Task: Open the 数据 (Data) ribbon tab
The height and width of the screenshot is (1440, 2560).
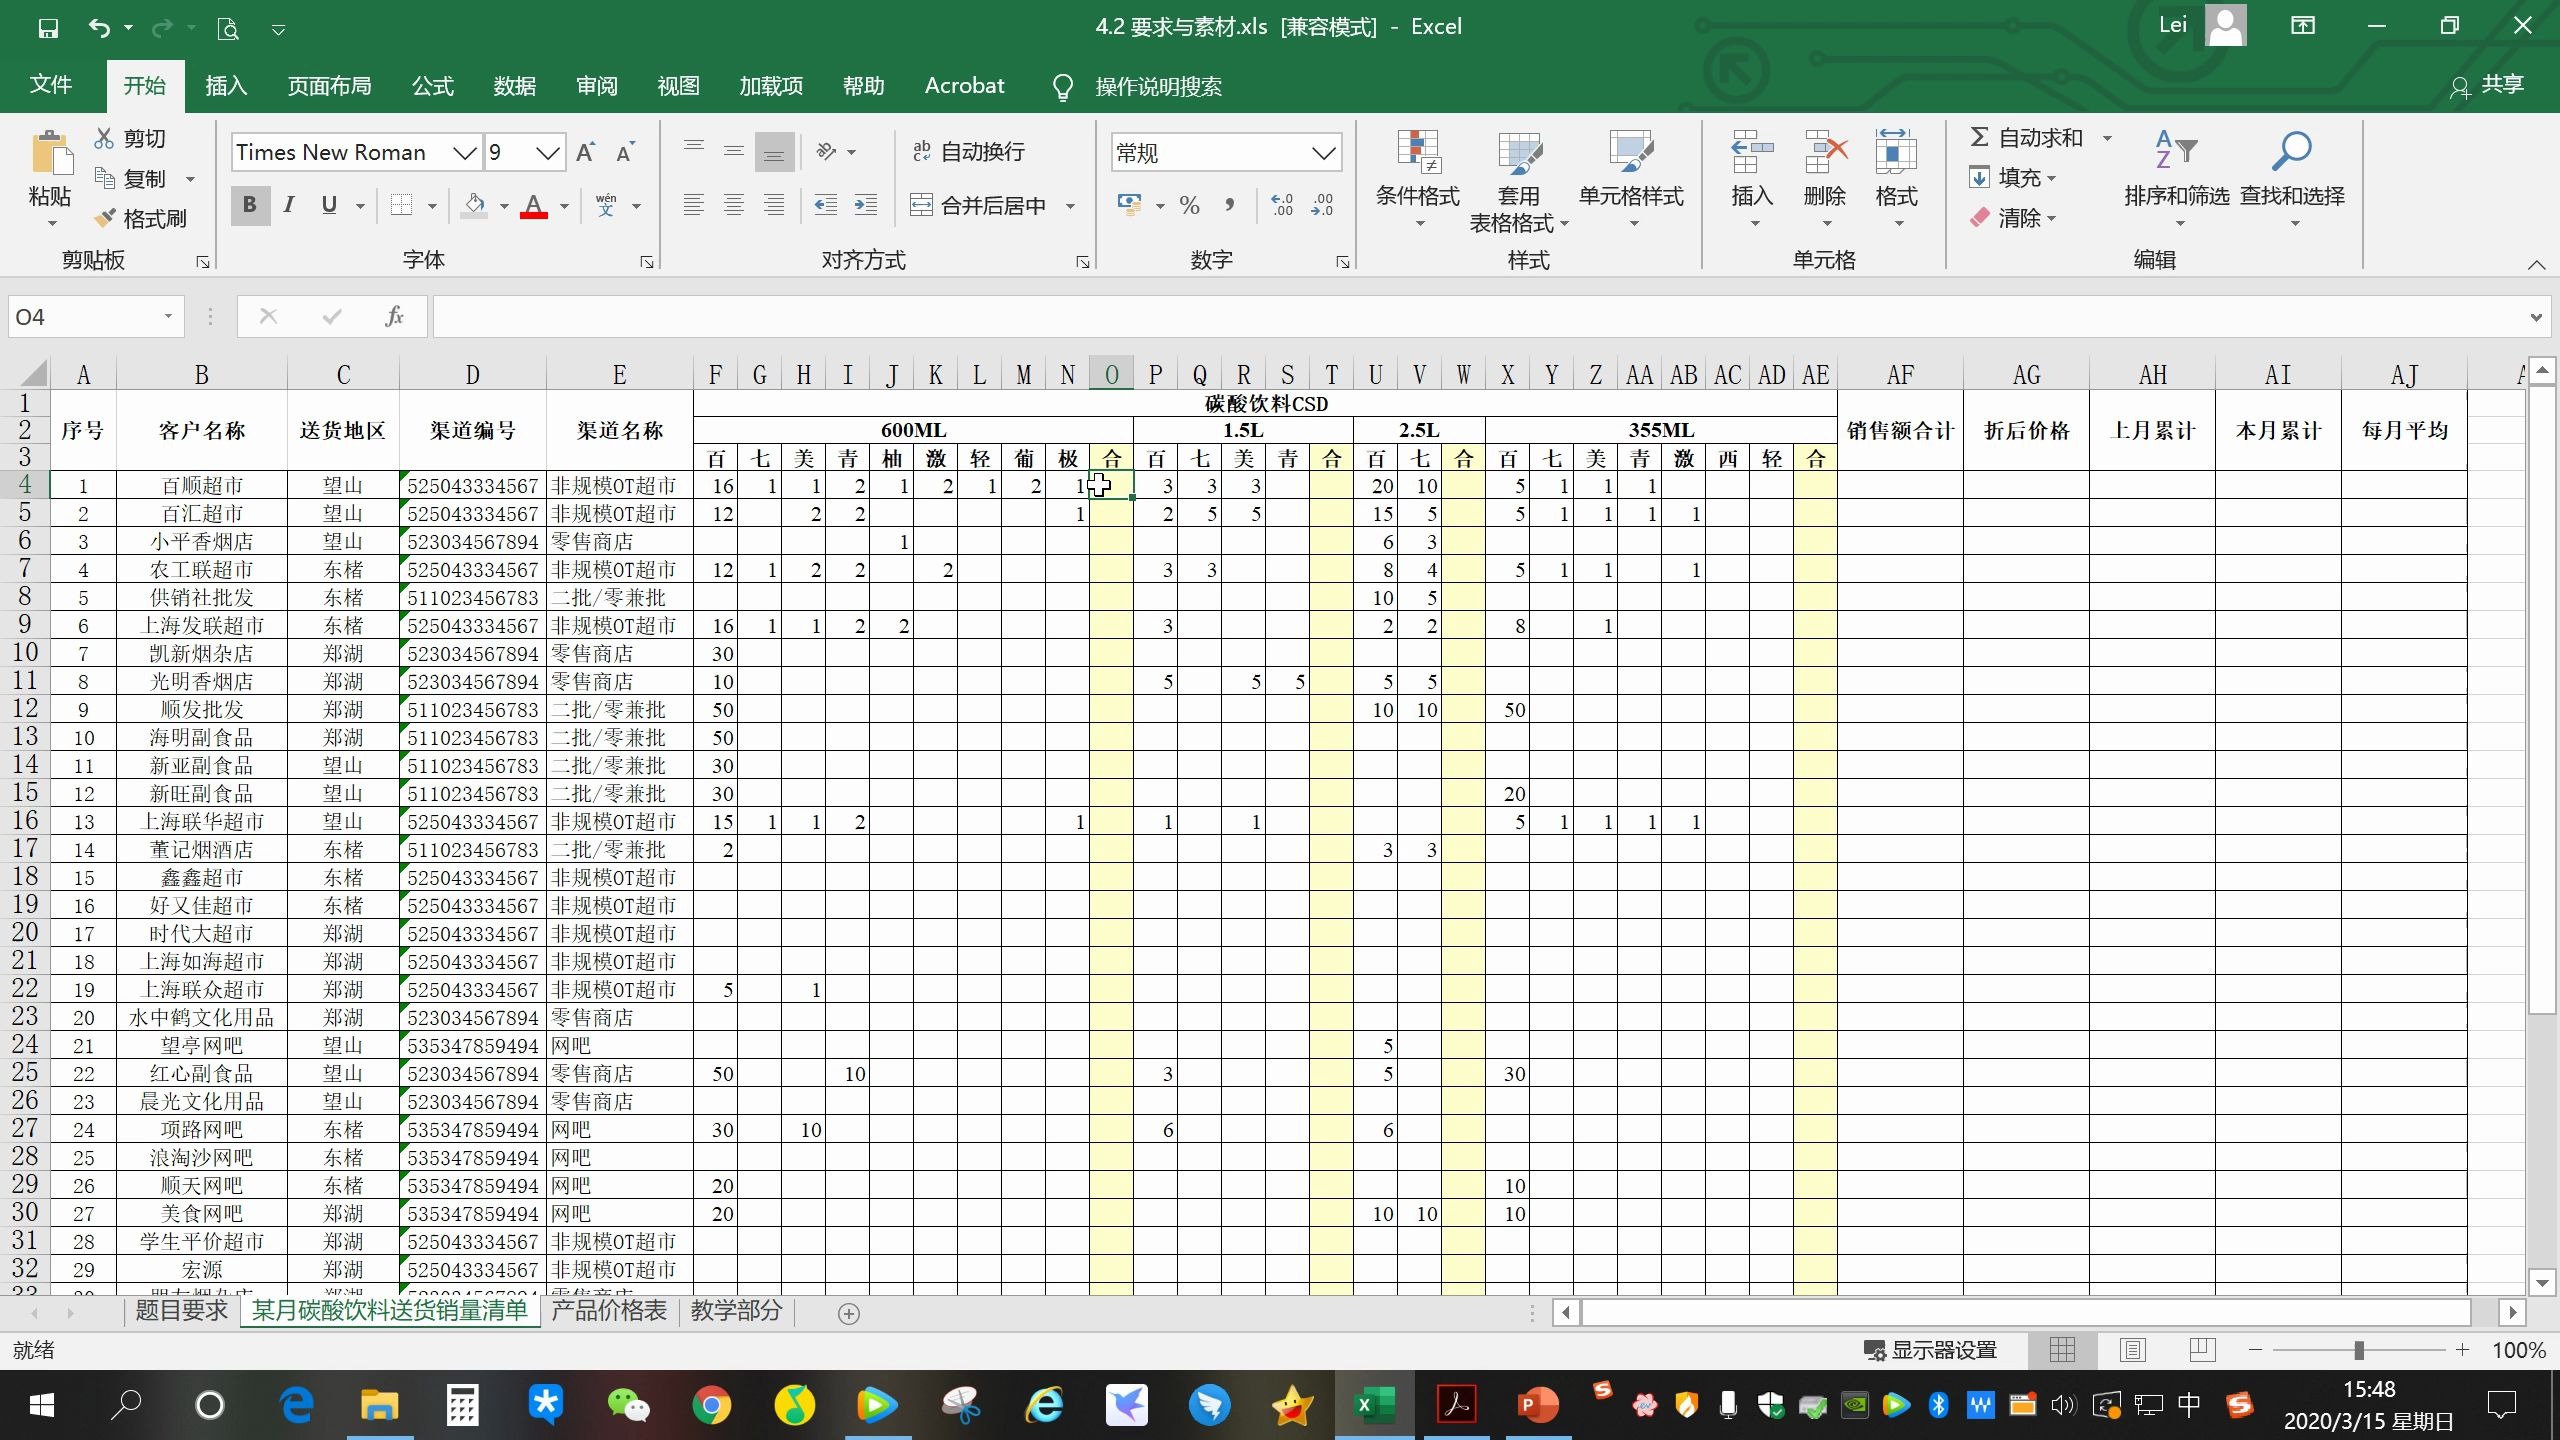Action: tap(514, 86)
